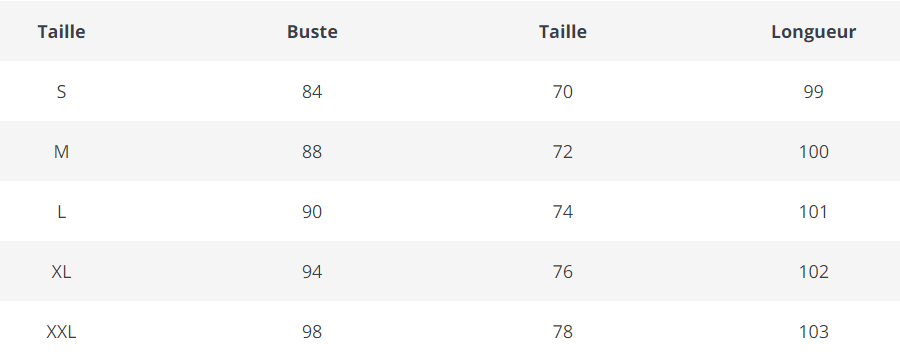Screen dimensions: 900x361
Task: Select the bust value 90
Action: (x=312, y=212)
